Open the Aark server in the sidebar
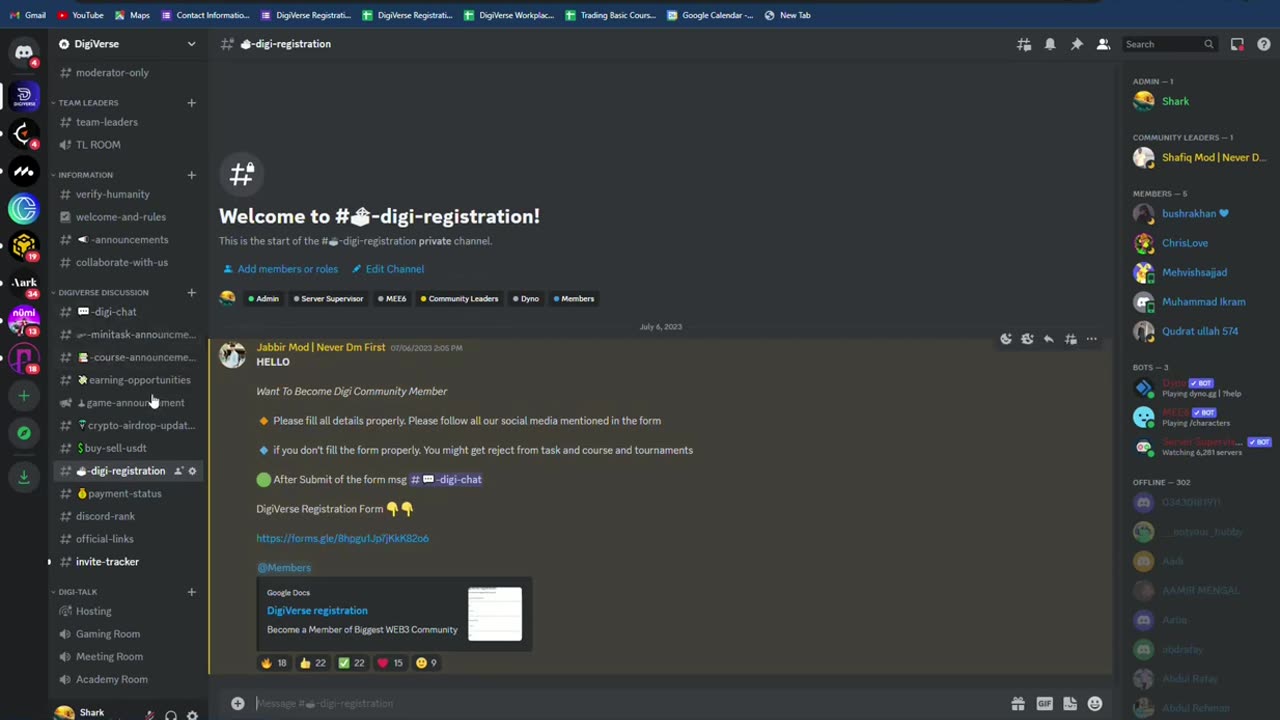This screenshot has height=720, width=1280. pos(24,283)
